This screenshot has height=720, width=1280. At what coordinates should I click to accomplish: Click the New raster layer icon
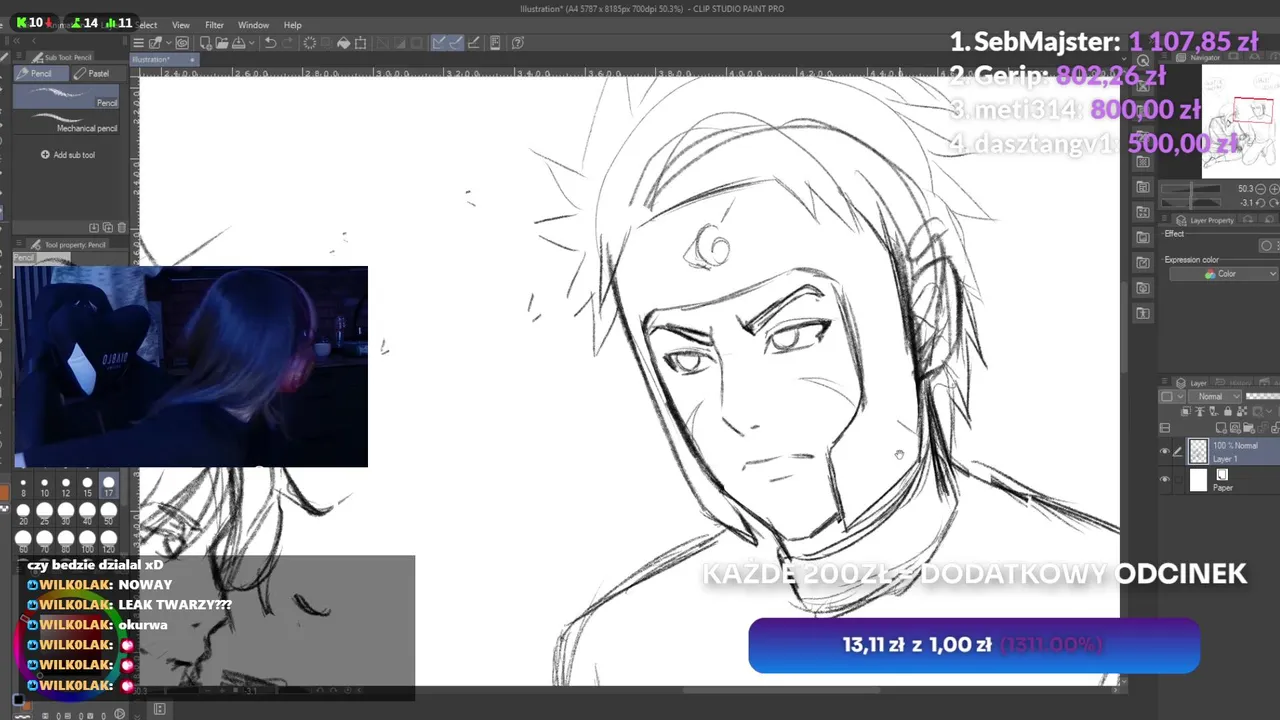click(x=1221, y=428)
